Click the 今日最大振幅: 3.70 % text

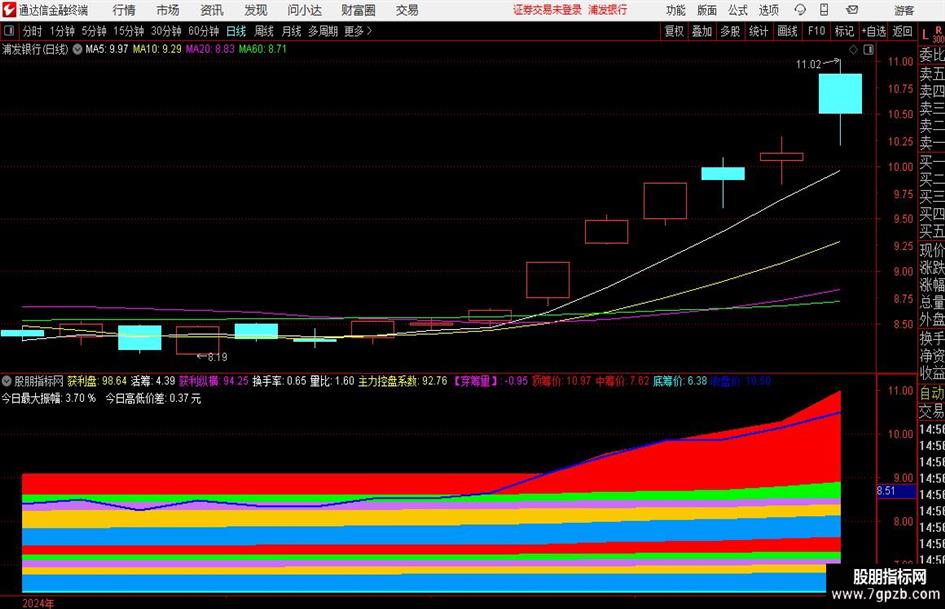[x=49, y=399]
